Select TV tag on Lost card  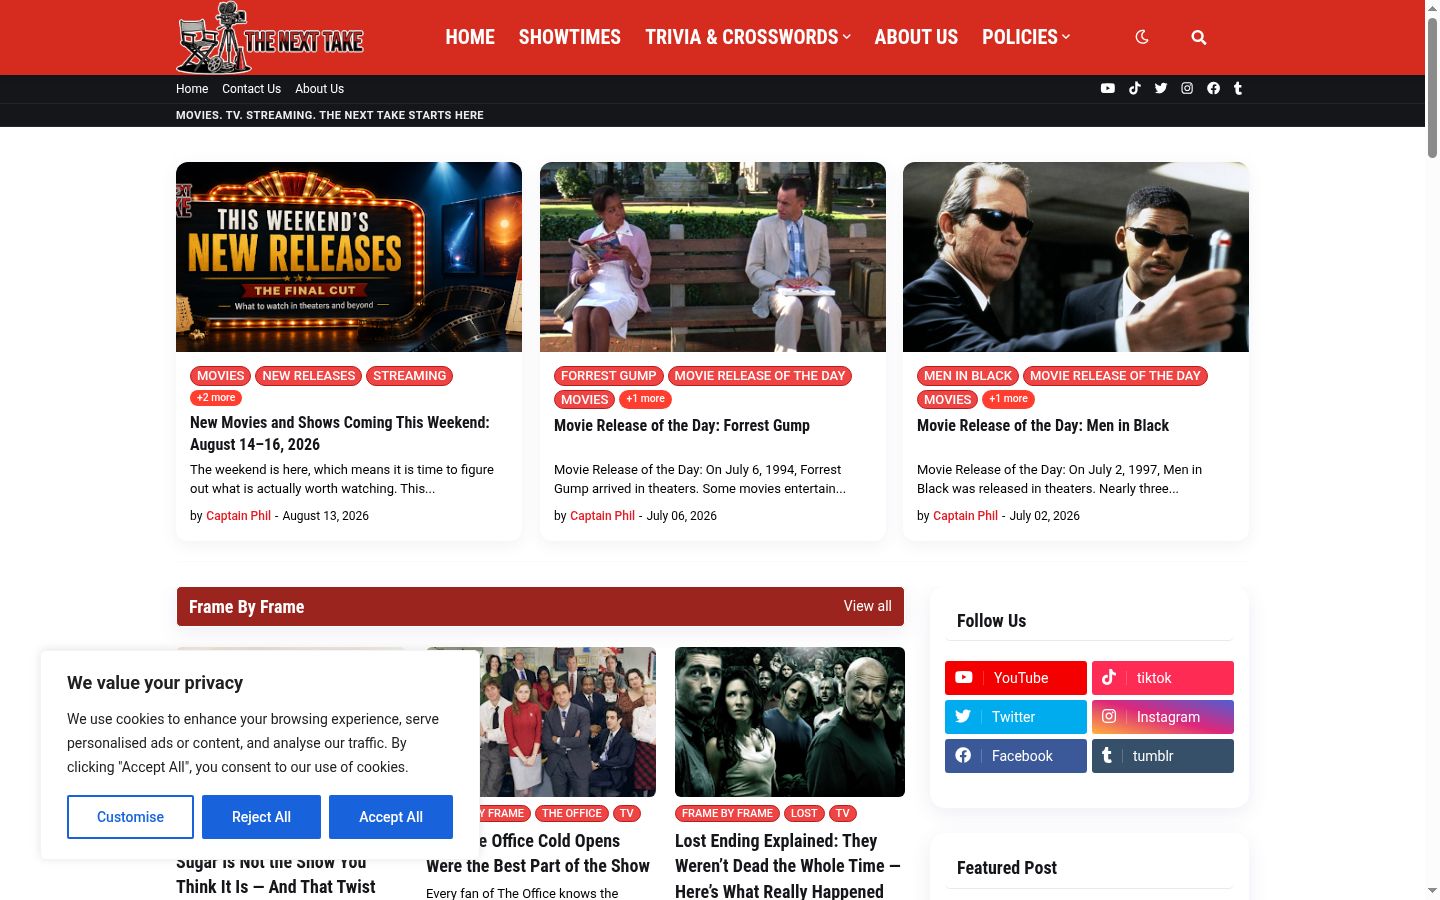tap(843, 814)
